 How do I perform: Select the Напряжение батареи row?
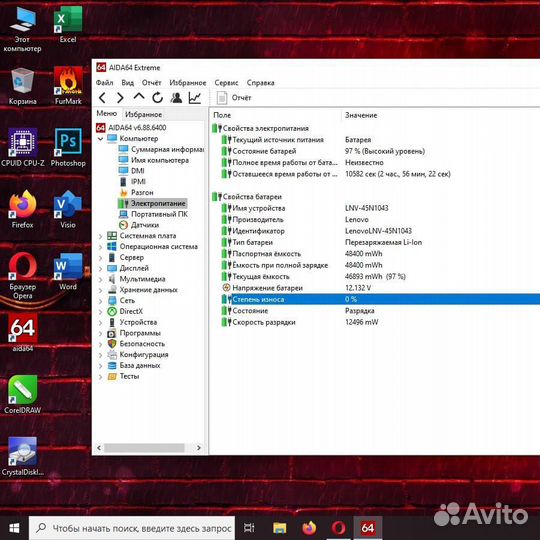381,288
